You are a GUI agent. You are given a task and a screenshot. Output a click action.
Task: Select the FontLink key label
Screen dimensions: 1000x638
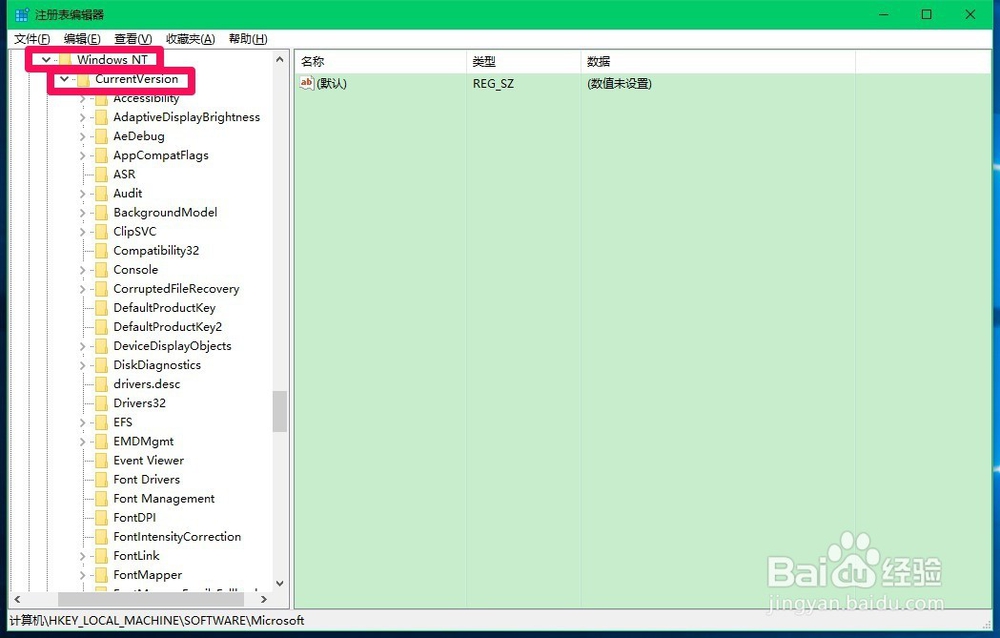point(136,556)
